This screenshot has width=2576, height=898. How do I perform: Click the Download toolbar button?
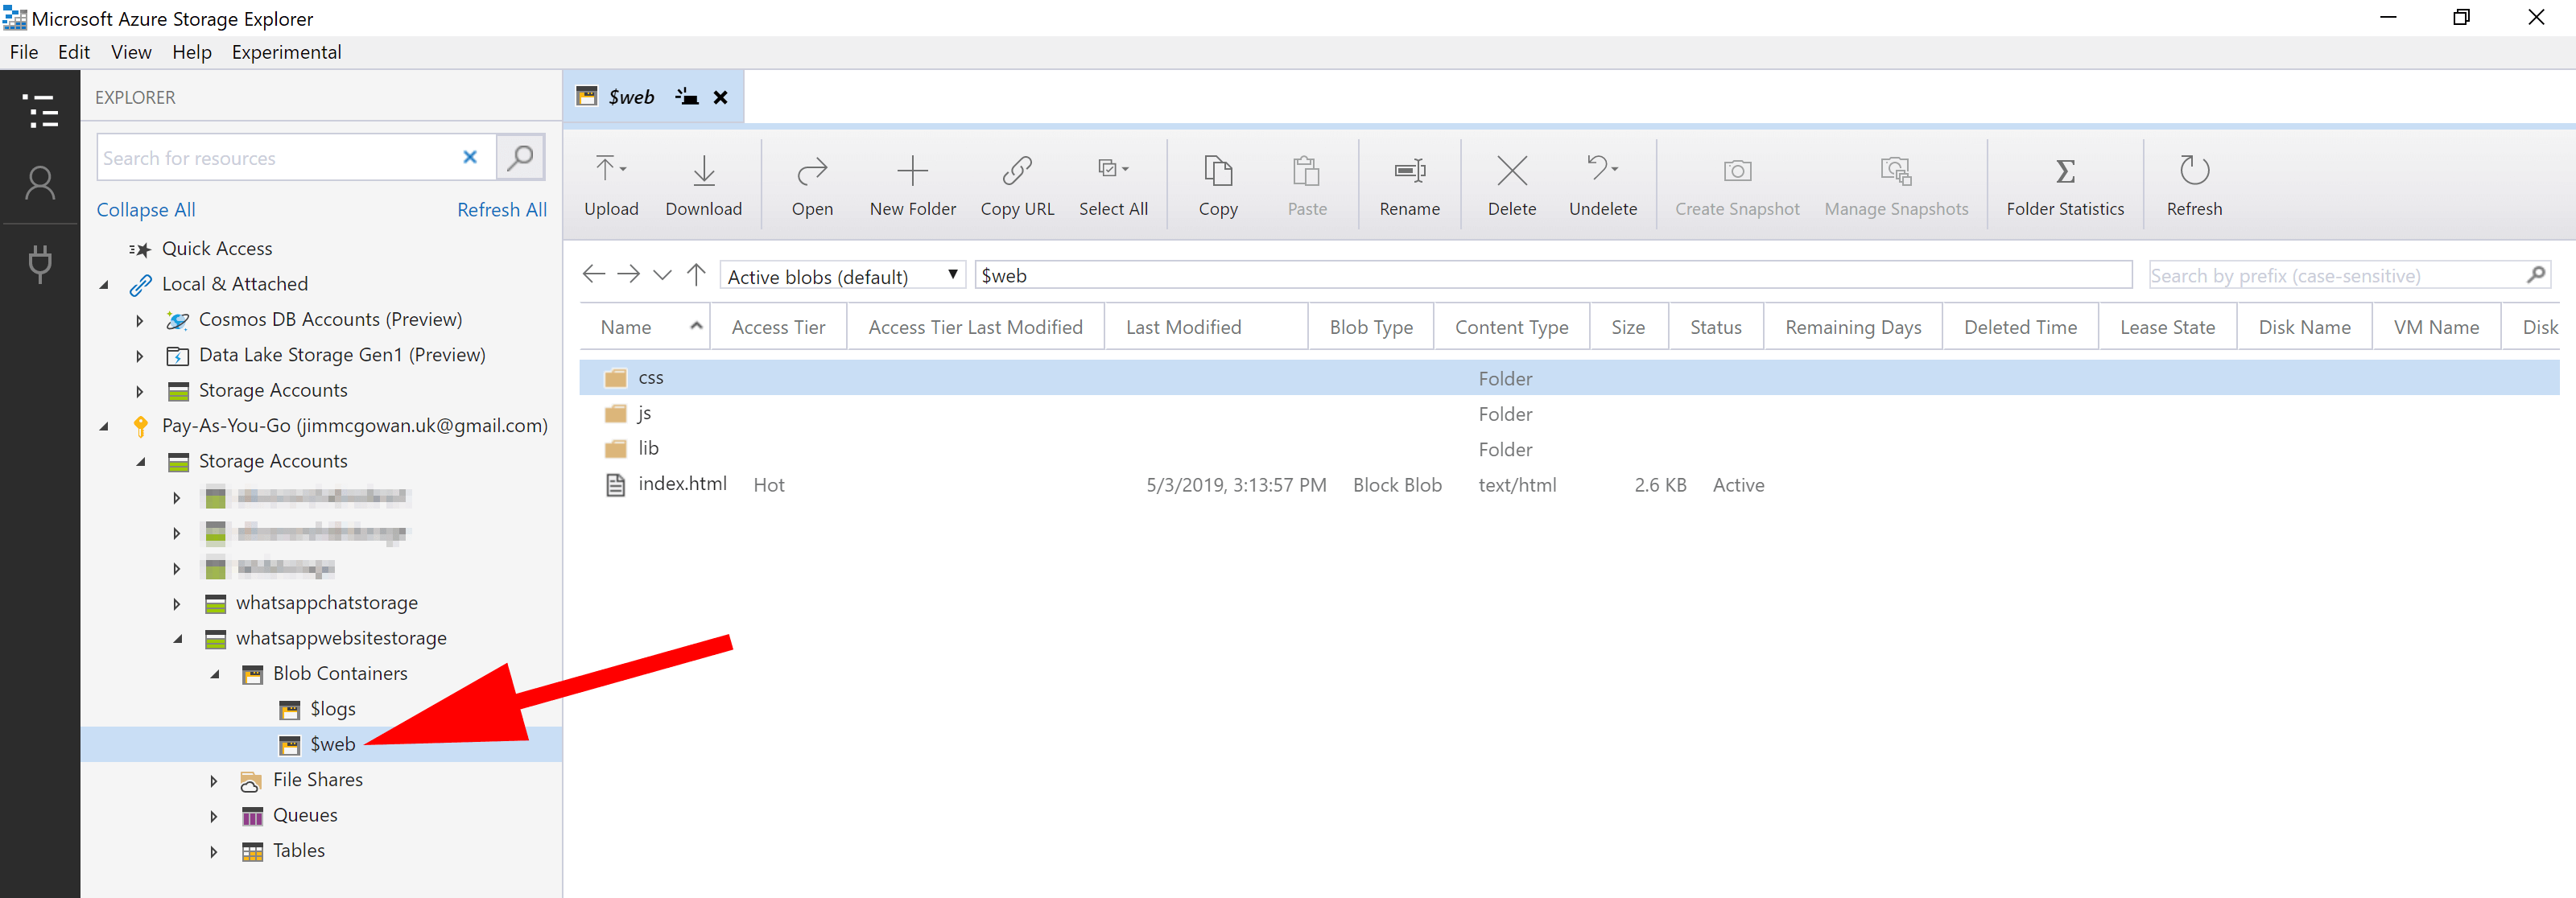[x=704, y=186]
